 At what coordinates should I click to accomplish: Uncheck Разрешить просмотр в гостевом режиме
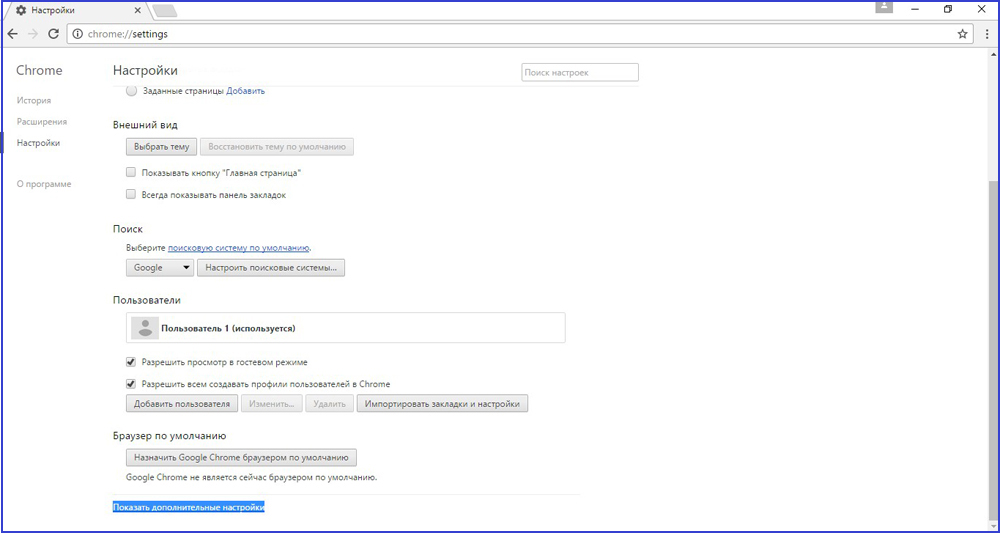(131, 362)
